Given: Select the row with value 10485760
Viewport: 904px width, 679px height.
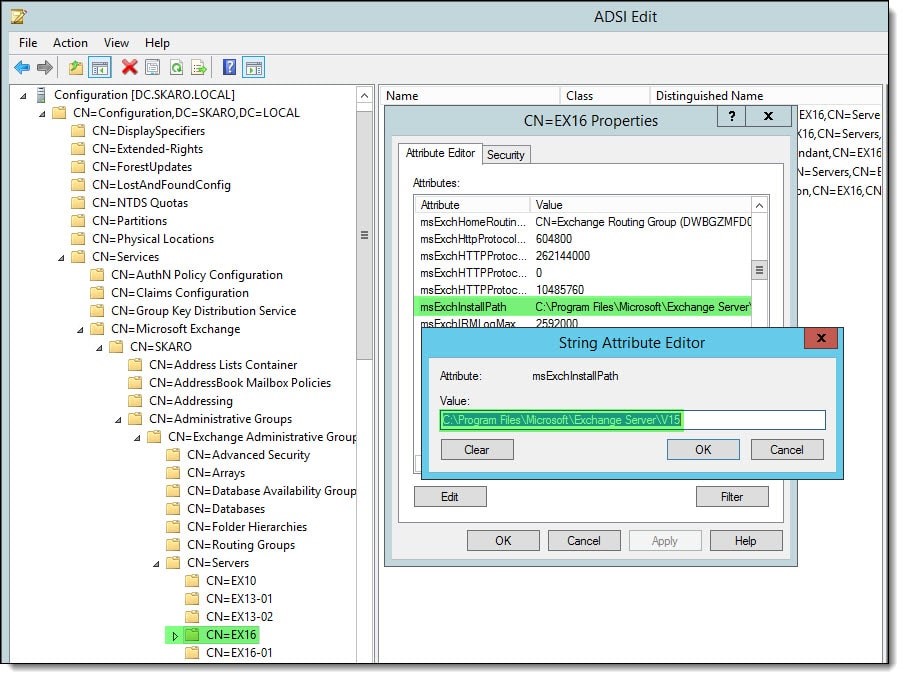Looking at the screenshot, I should click(x=583, y=290).
